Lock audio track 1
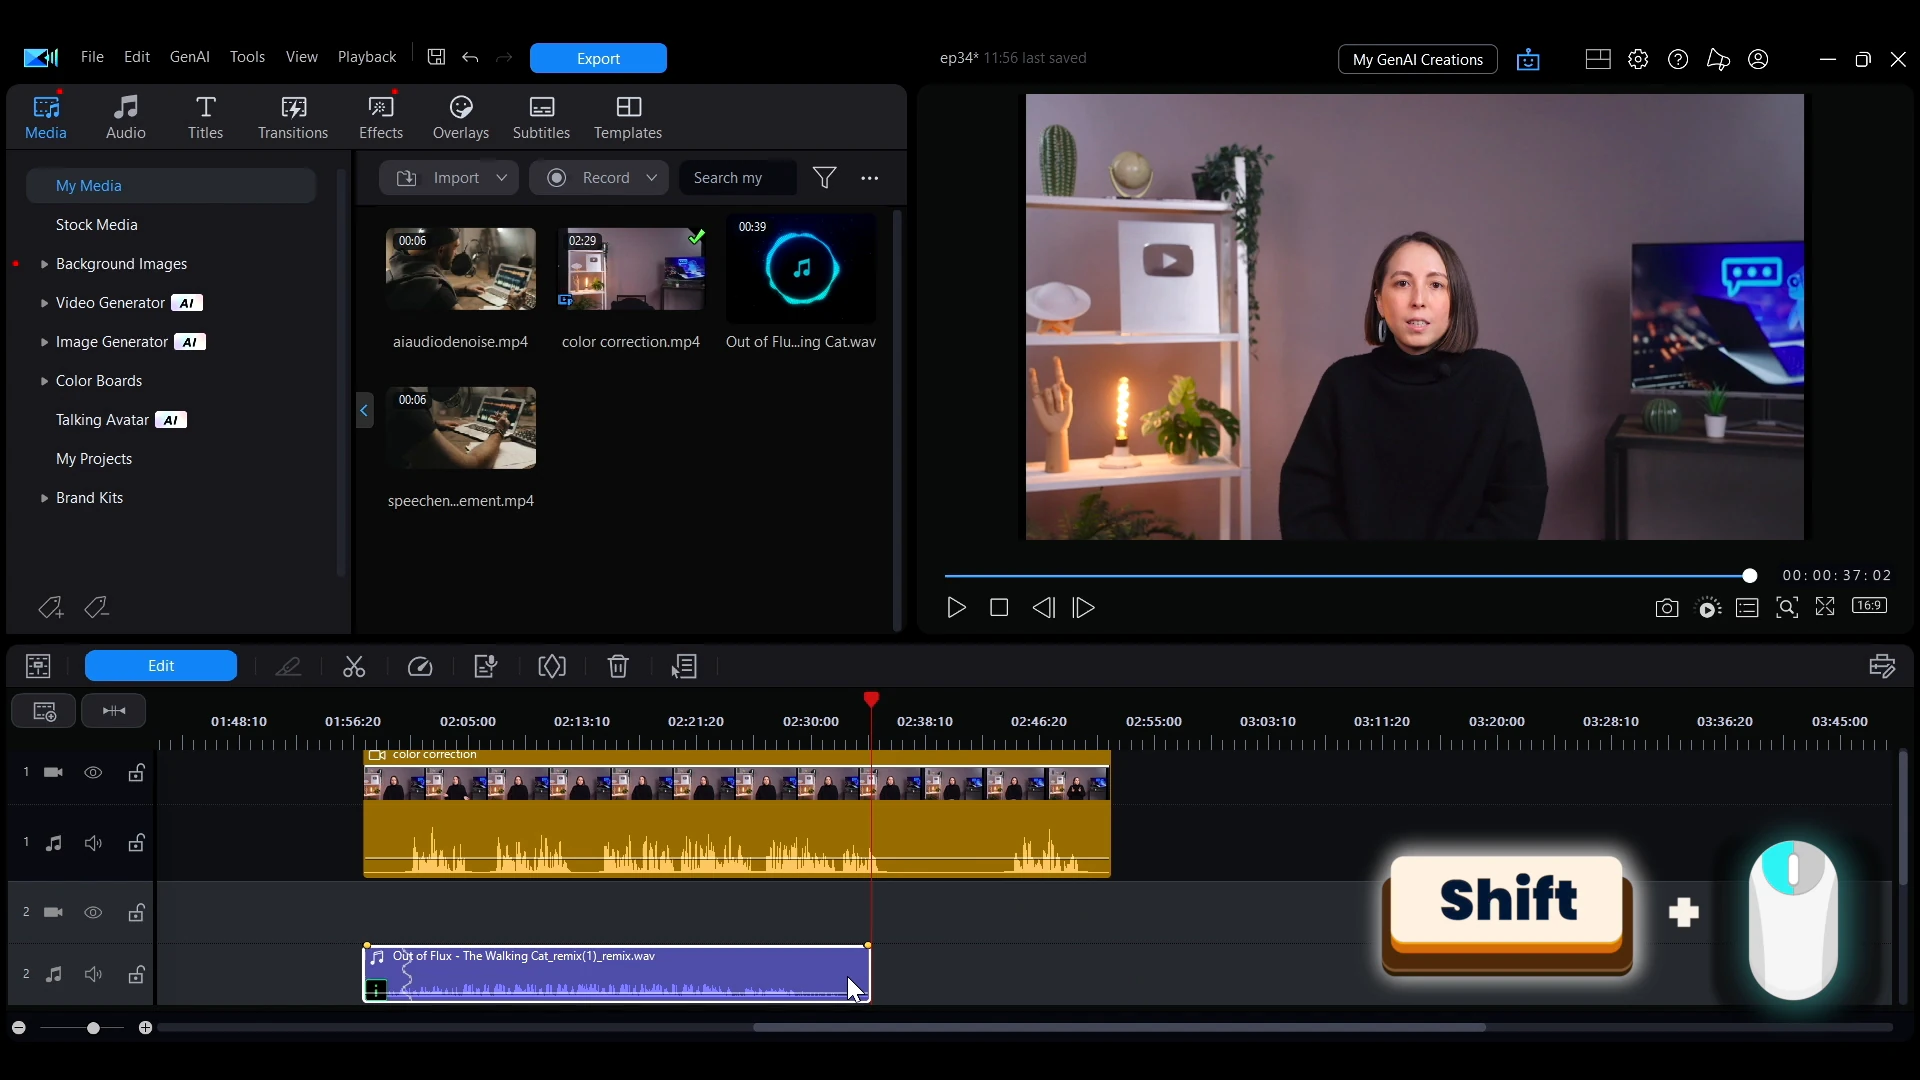Viewport: 1920px width, 1080px height. (136, 843)
